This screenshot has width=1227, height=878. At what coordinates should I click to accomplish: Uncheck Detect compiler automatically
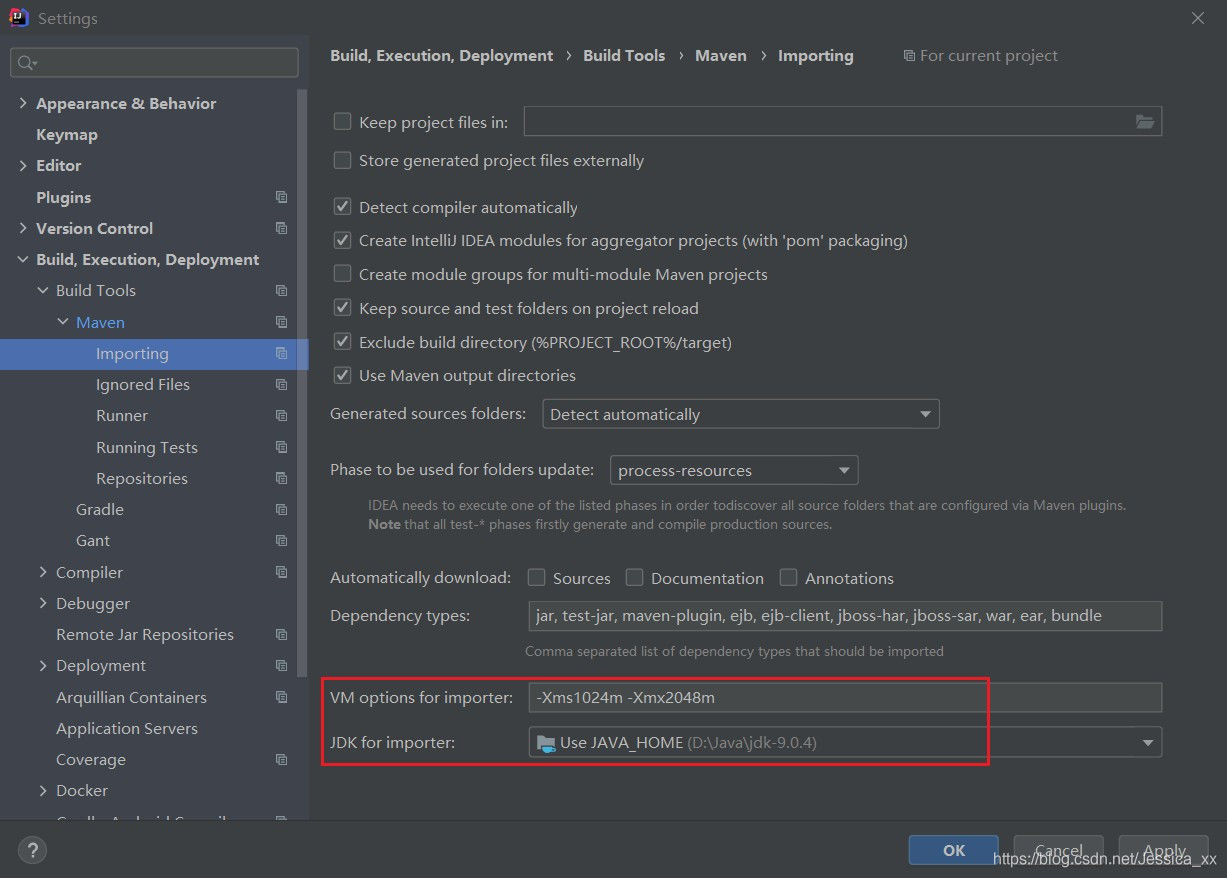click(342, 207)
